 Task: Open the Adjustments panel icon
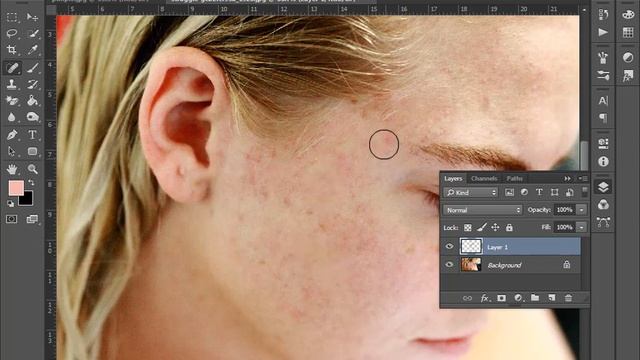(x=628, y=58)
